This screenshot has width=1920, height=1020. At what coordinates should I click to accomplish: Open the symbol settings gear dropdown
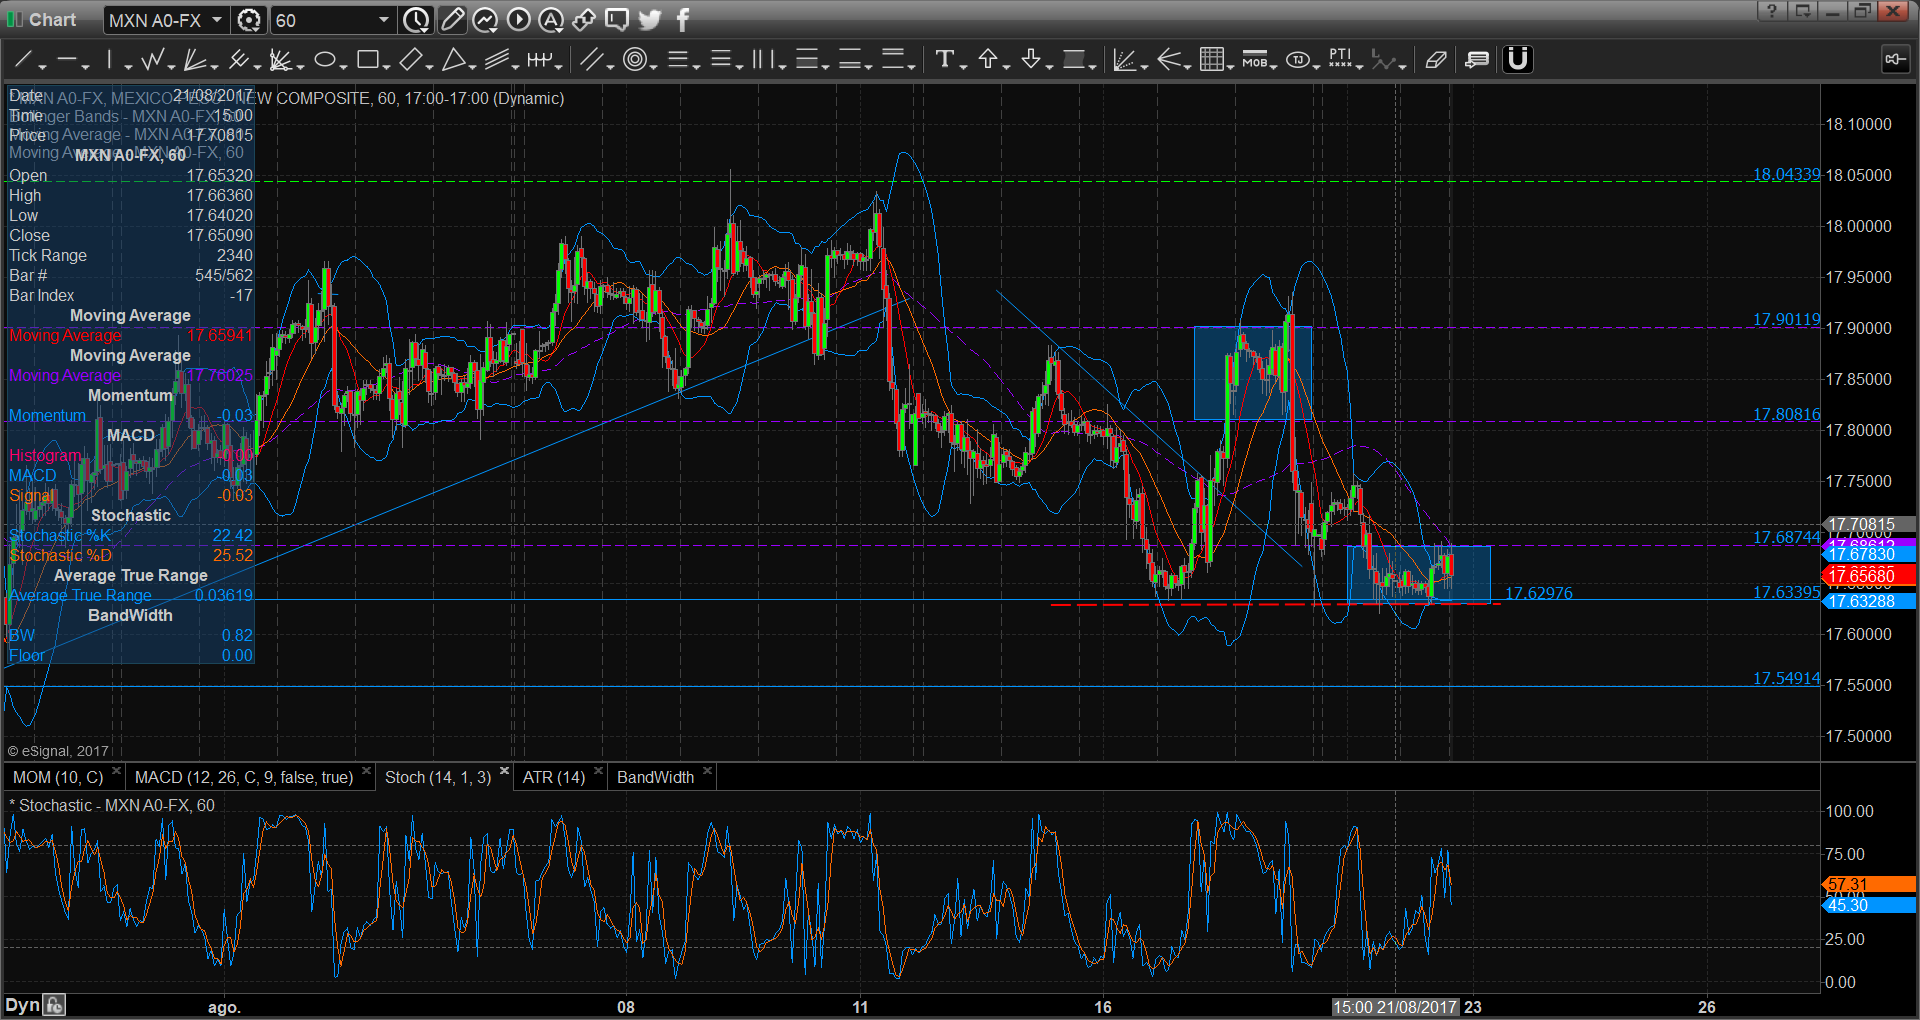coord(249,20)
